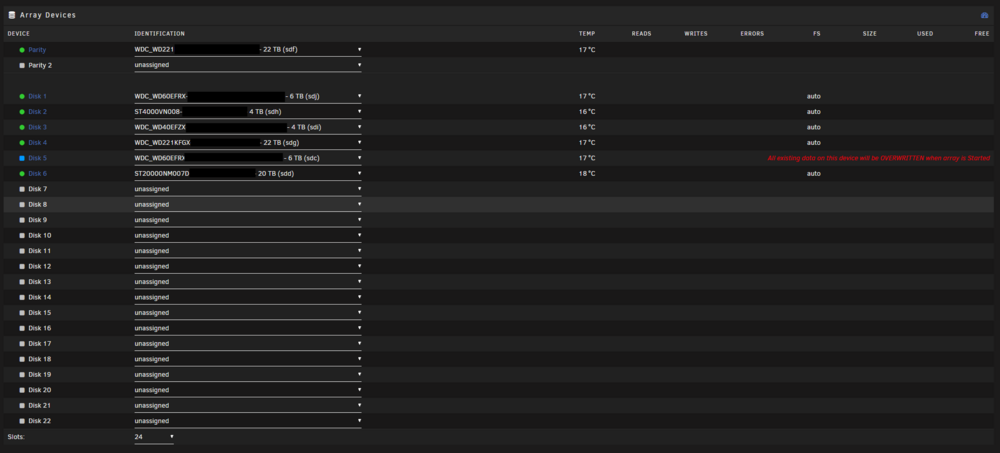
Task: Click the SIZE column header
Action: [x=869, y=34]
